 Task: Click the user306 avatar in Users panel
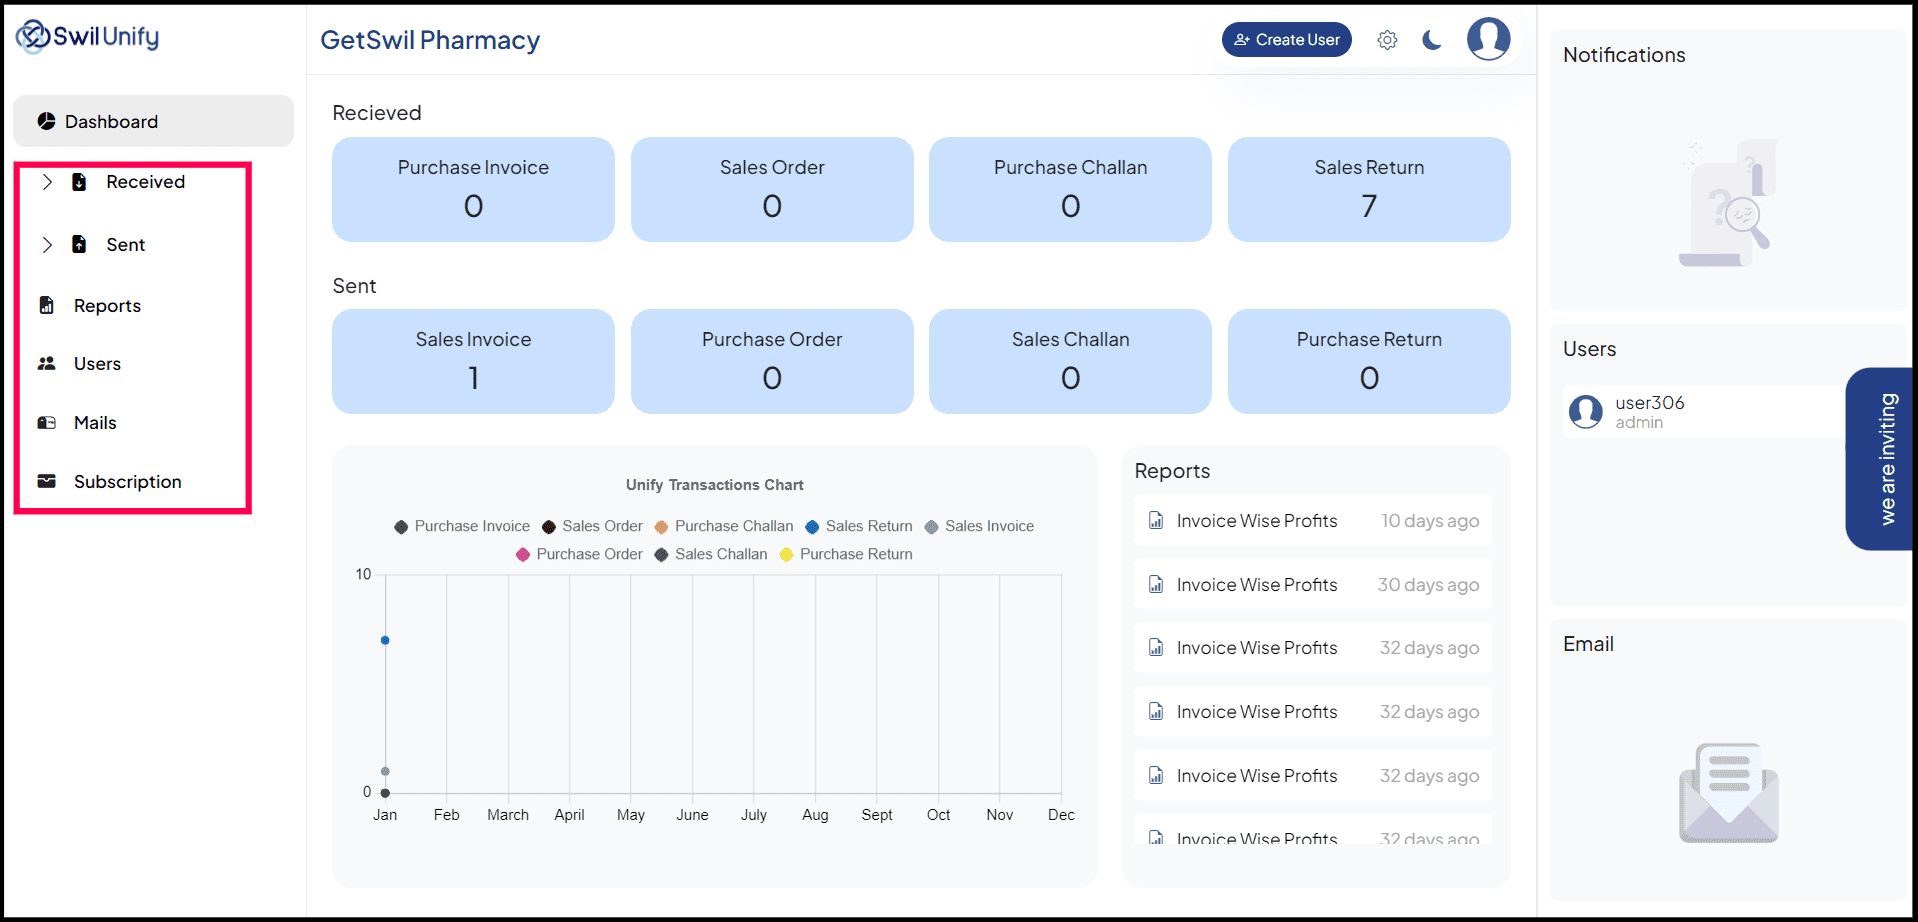tap(1585, 411)
